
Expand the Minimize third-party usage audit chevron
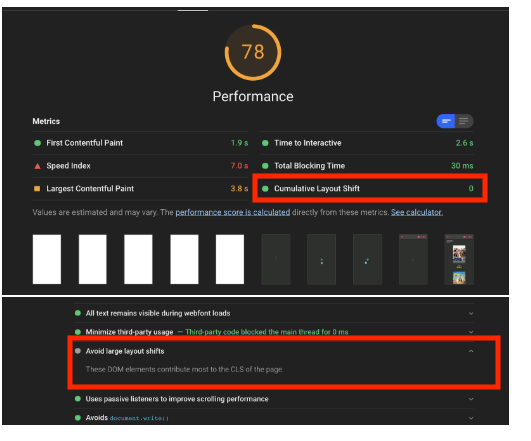pyautogui.click(x=471, y=332)
